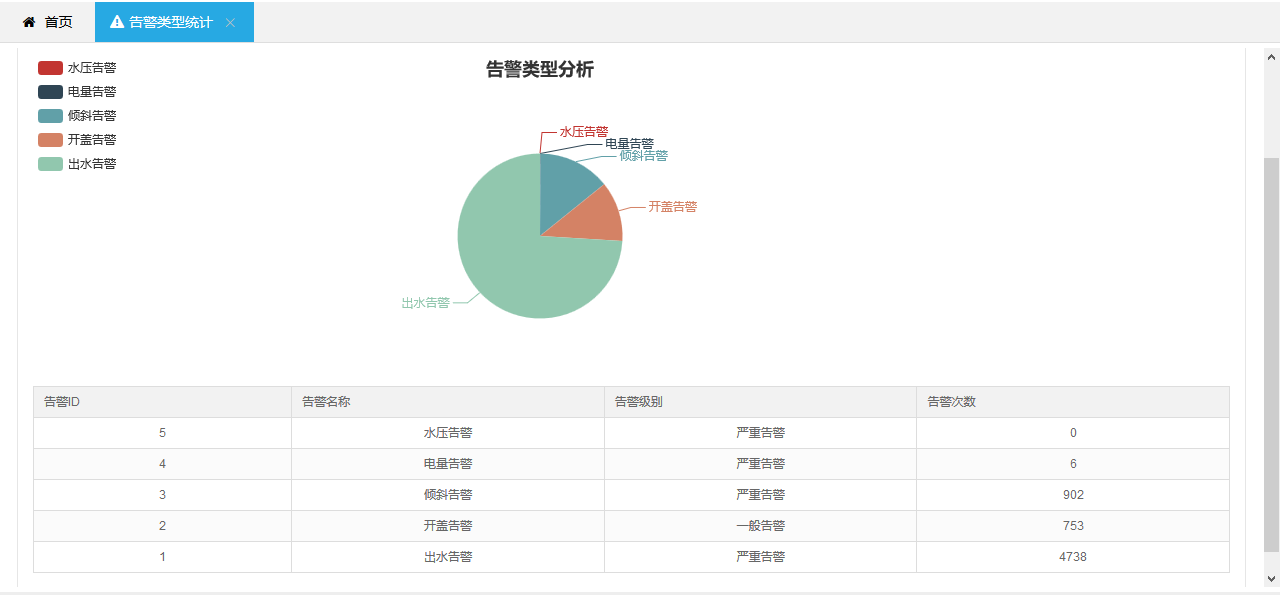Screen dimensions: 1280x595
Task: Hide 倾斜告警 series via legend text
Action: coord(92,116)
